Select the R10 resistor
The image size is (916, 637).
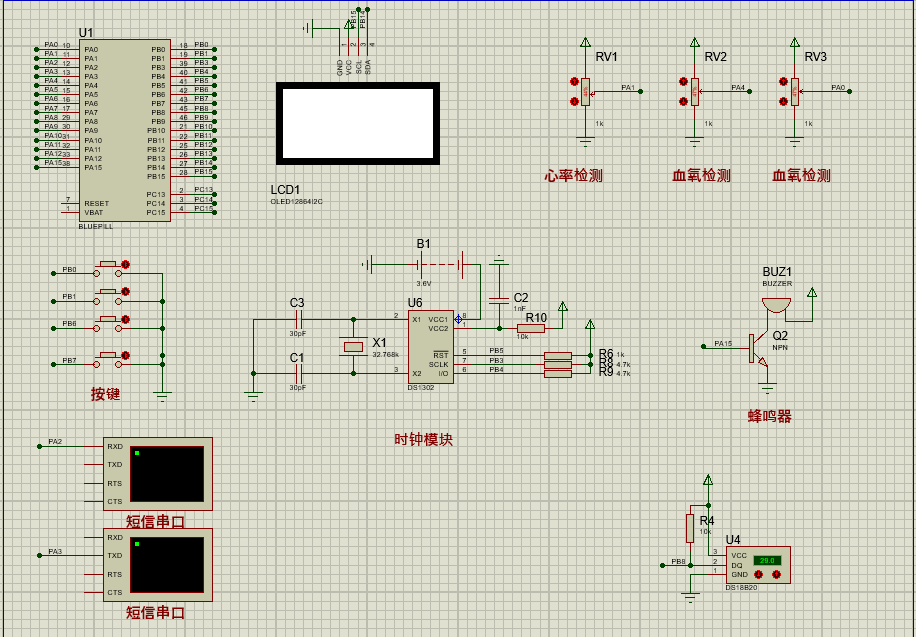click(530, 328)
